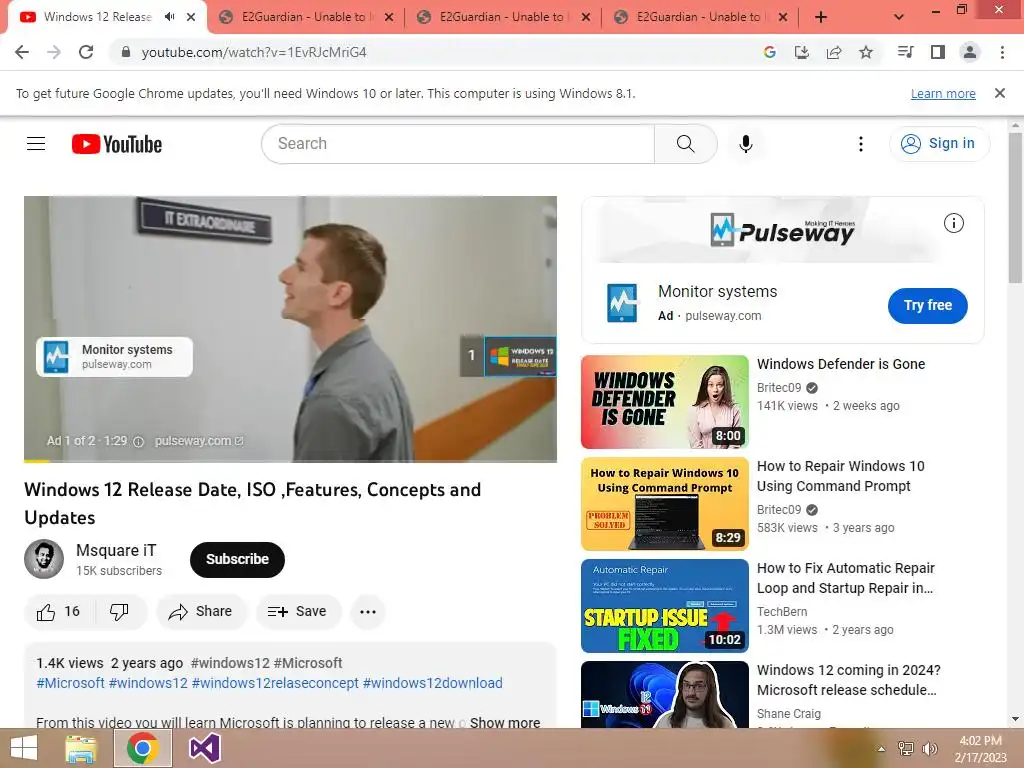Click the Try free ad button
This screenshot has height=768, width=1024.
pyautogui.click(x=927, y=305)
